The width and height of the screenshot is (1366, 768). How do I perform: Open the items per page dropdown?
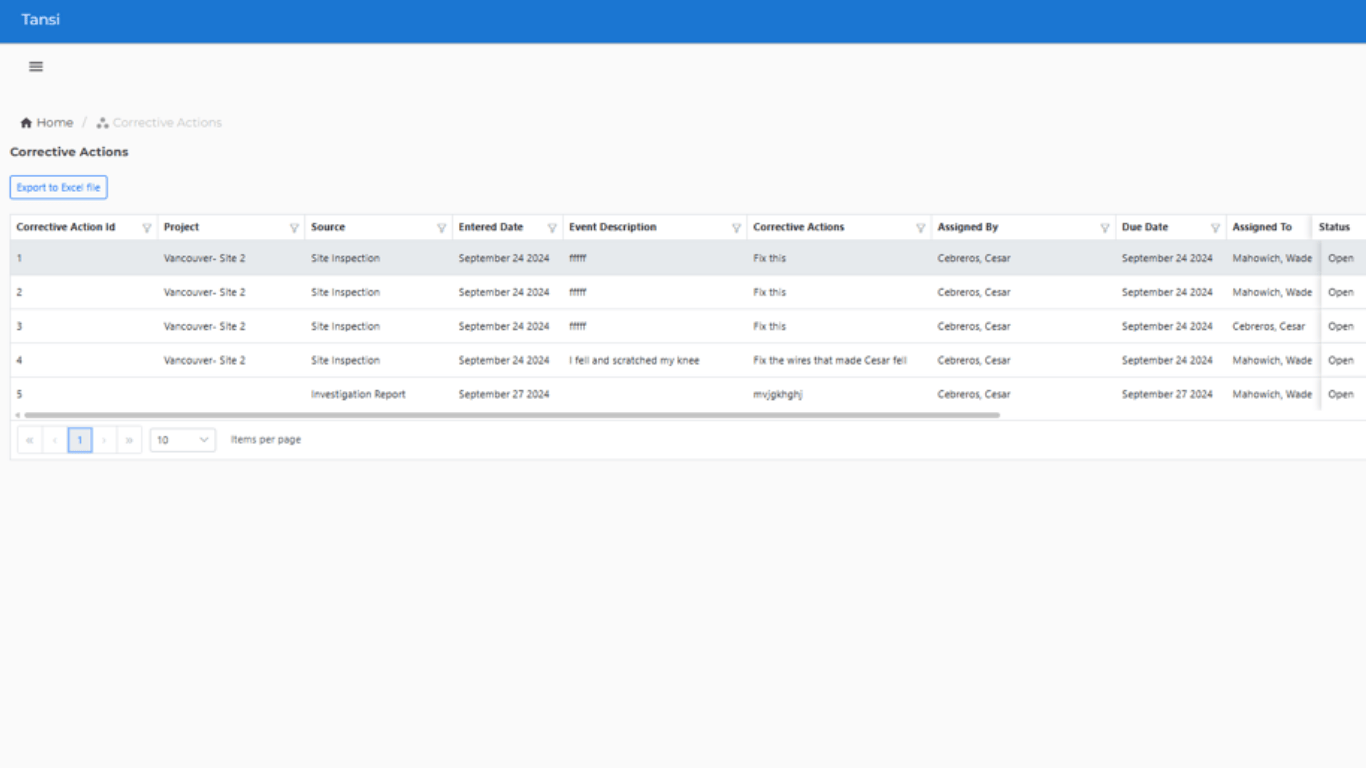point(183,439)
